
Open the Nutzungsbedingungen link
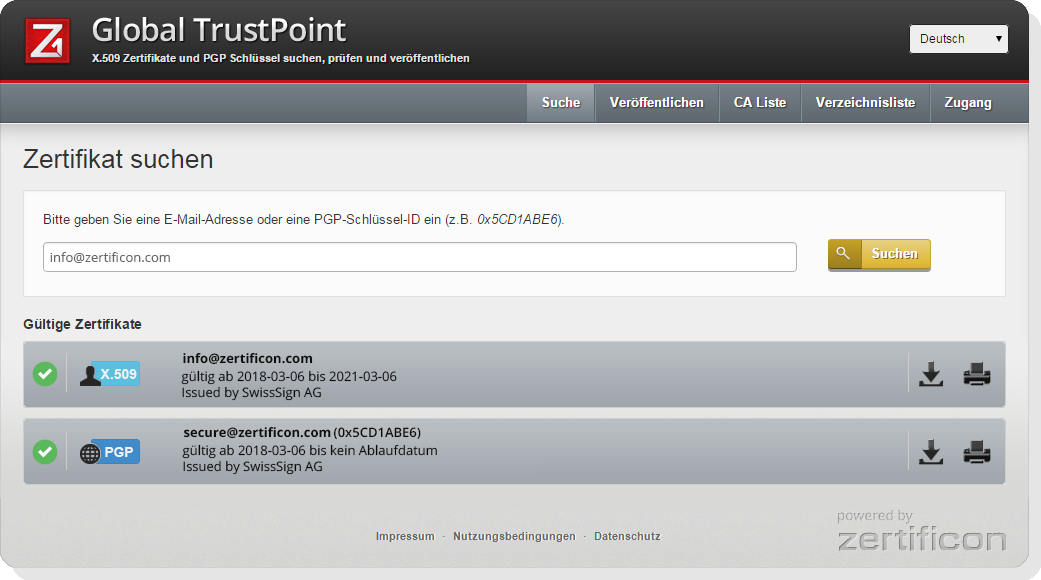[515, 536]
